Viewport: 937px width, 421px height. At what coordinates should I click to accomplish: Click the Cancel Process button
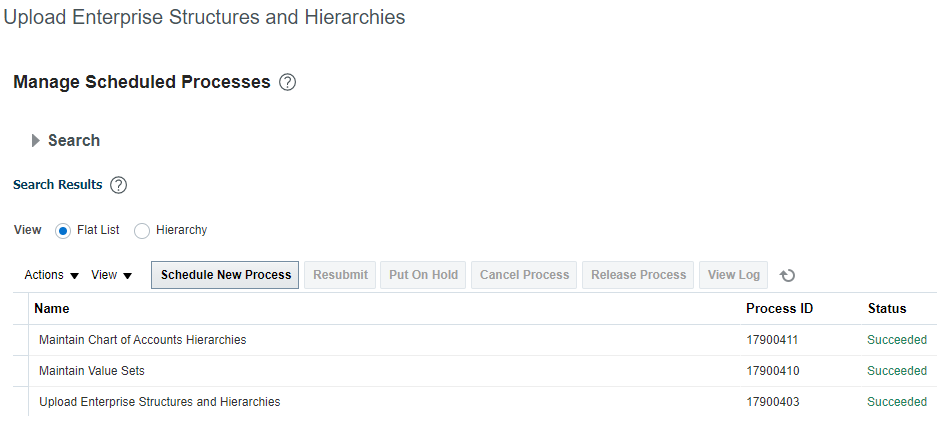coord(524,275)
